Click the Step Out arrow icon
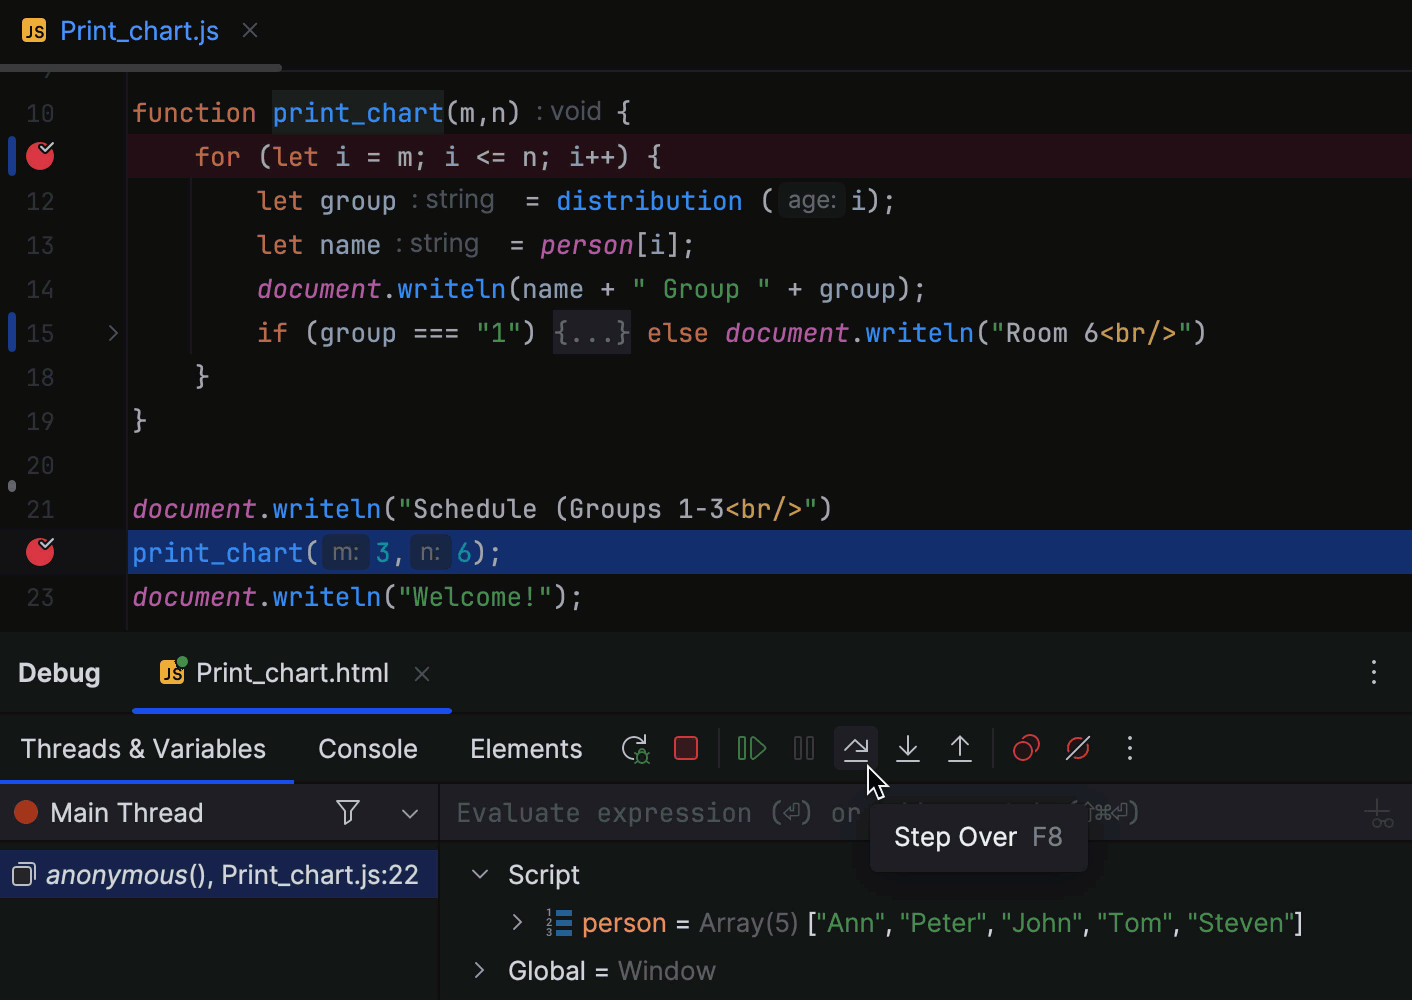Screen dimensions: 1412x1000 coord(960,749)
